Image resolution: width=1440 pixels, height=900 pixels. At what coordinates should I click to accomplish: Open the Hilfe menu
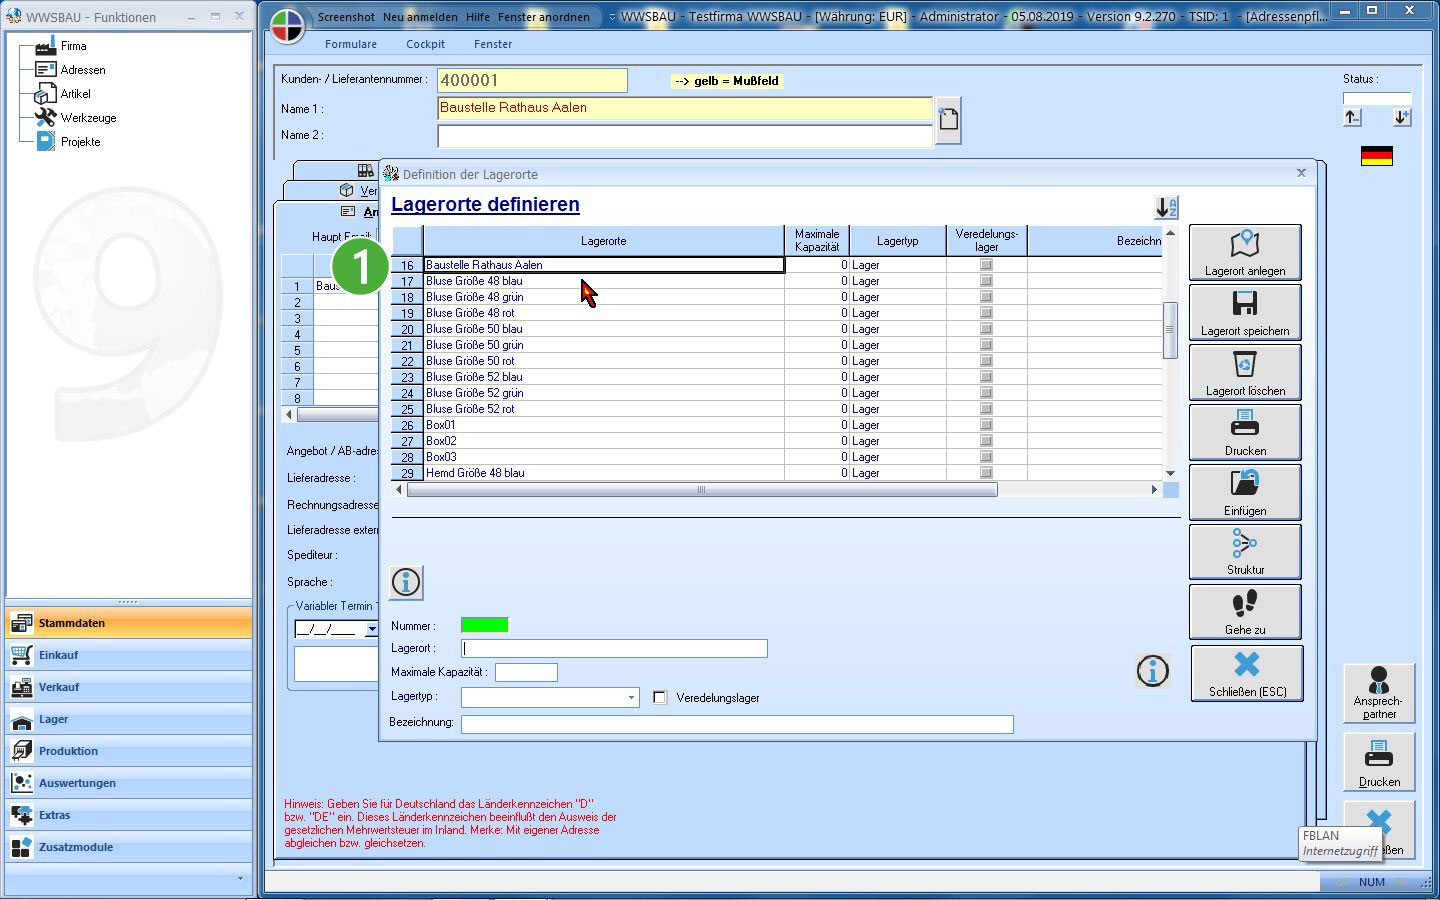(477, 17)
